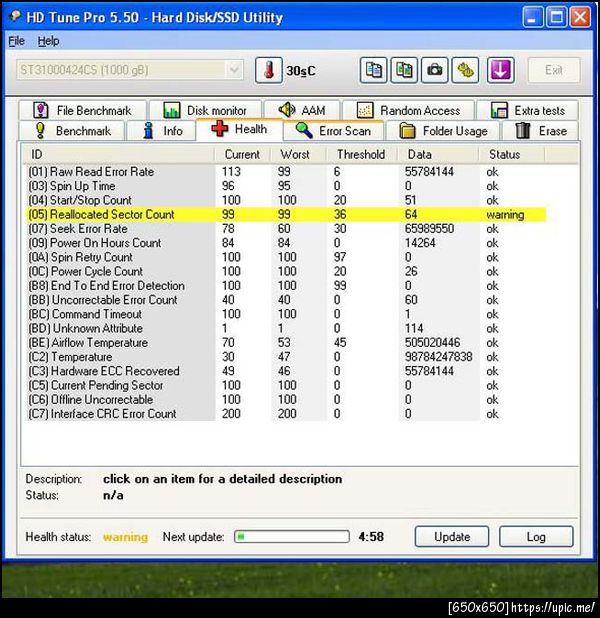Click the data value 505020446

point(432,343)
